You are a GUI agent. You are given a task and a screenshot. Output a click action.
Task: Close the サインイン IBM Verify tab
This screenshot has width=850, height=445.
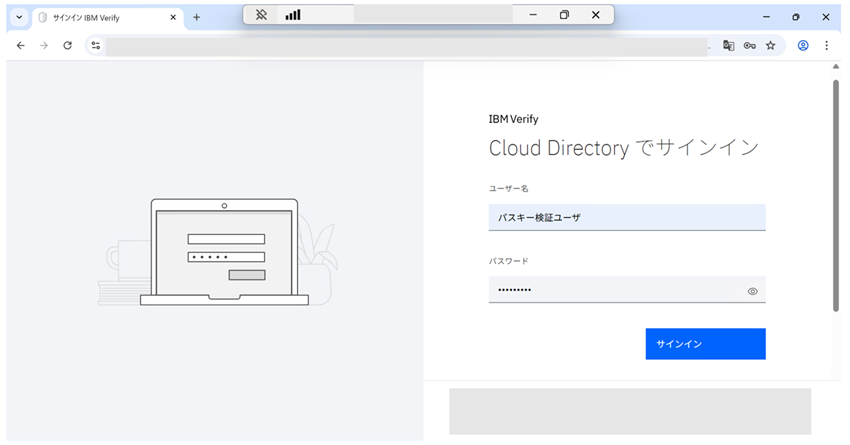click(173, 17)
